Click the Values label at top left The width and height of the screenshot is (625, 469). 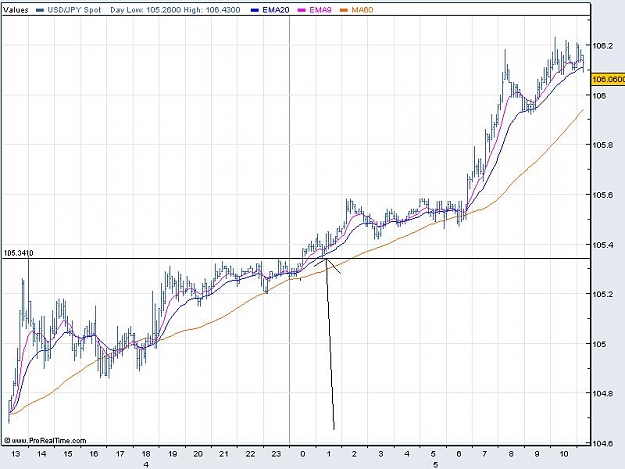pos(16,10)
